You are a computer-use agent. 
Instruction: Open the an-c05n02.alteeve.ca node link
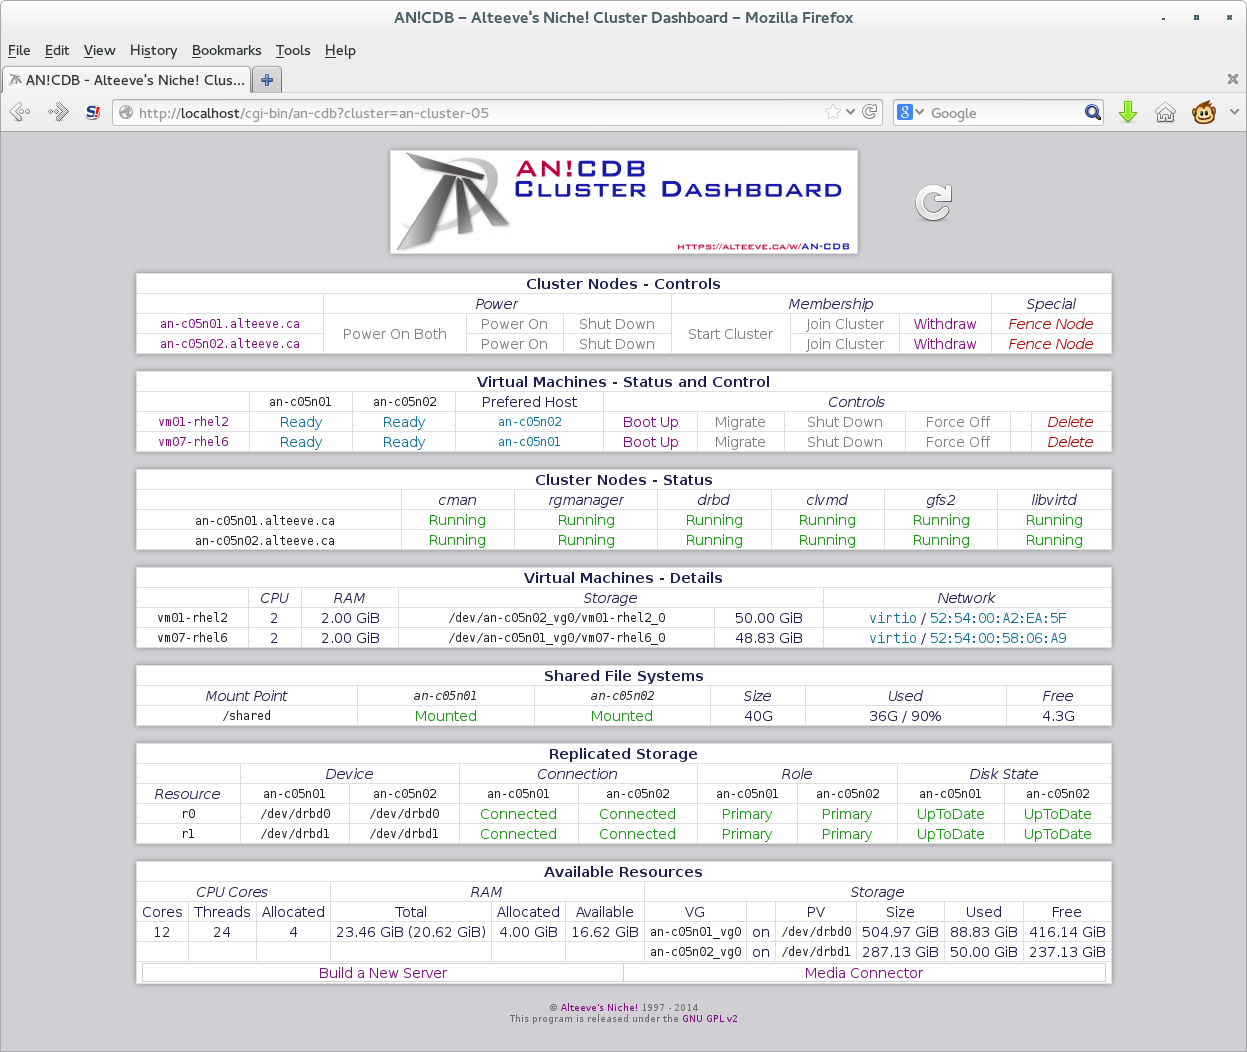tap(230, 344)
